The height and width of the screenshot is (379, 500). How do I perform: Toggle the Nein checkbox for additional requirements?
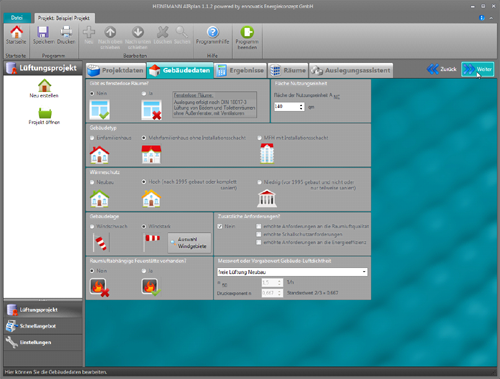tap(220, 226)
